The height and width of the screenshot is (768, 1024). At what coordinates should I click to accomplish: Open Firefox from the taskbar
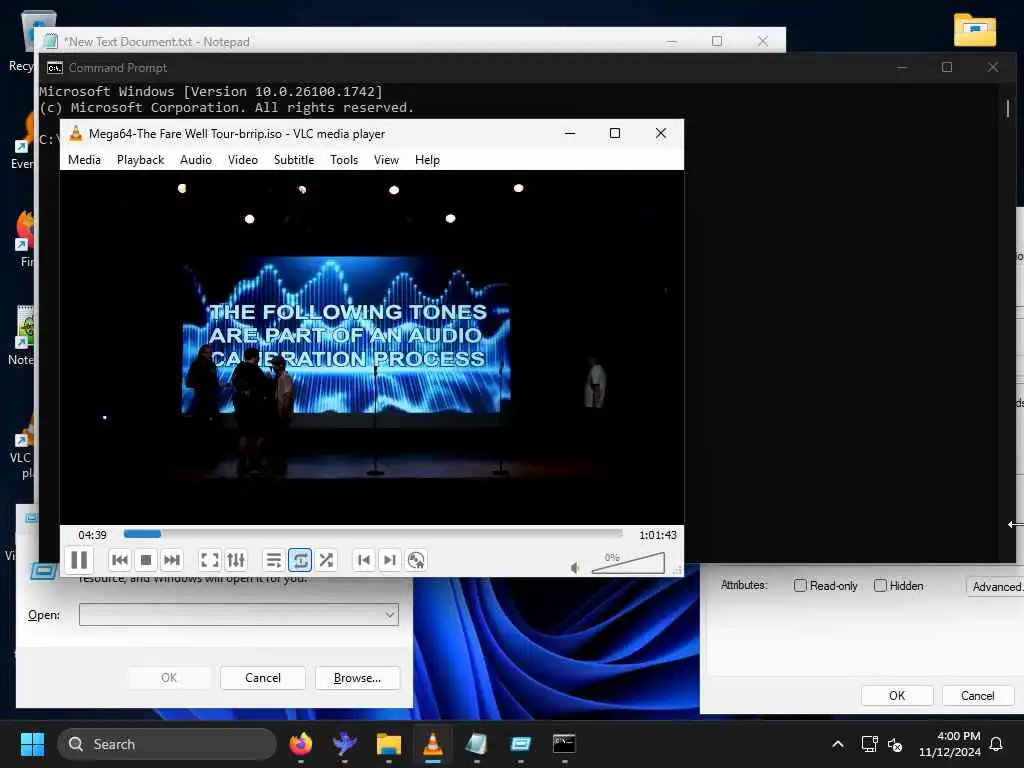300,744
